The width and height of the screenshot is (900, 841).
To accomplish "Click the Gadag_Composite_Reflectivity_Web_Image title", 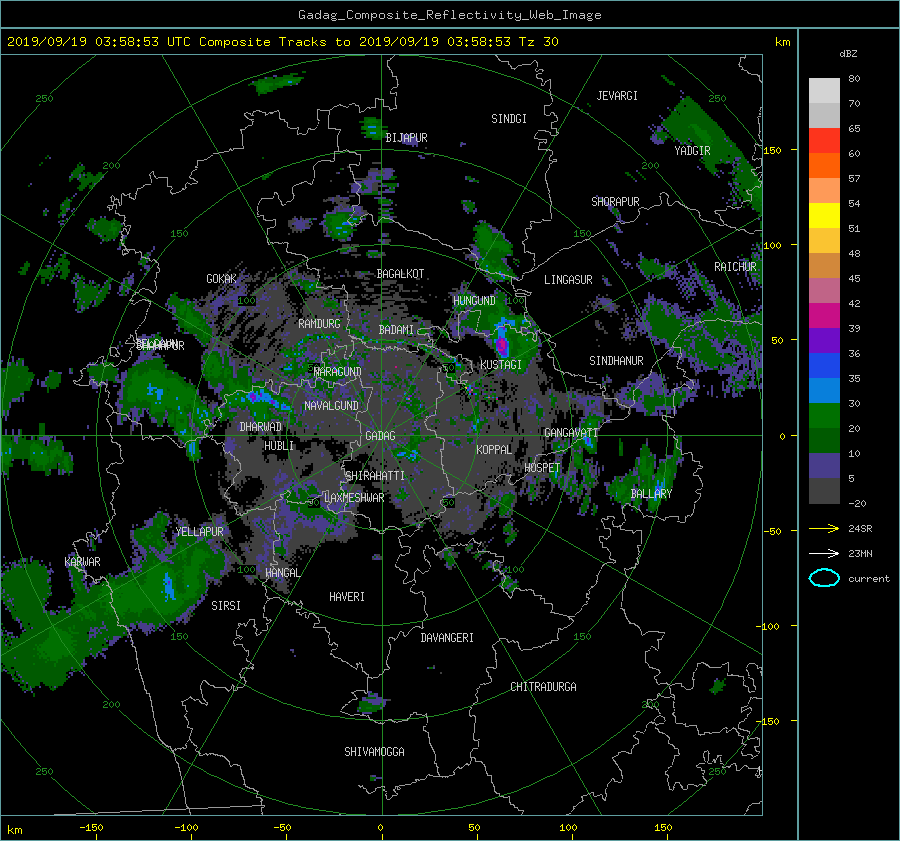I will pos(449,15).
